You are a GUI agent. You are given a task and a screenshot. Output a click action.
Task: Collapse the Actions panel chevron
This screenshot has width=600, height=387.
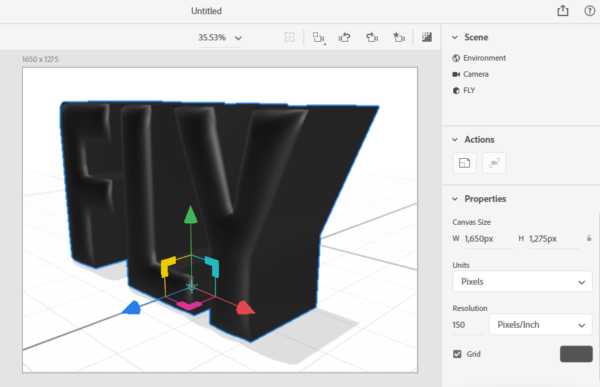[455, 140]
